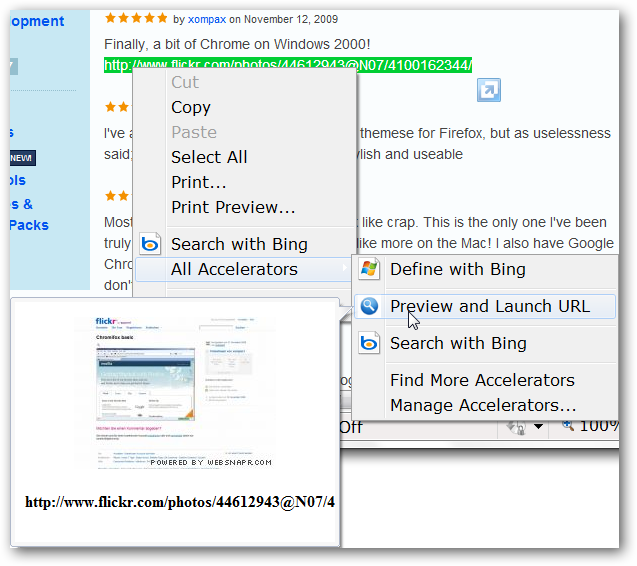Click the security lock icon in the status bar
Screen dimensions: 637x566
[516, 427]
